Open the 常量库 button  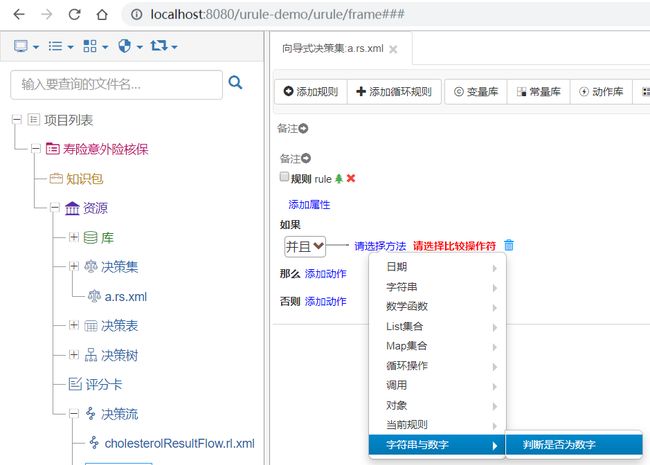click(x=538, y=92)
